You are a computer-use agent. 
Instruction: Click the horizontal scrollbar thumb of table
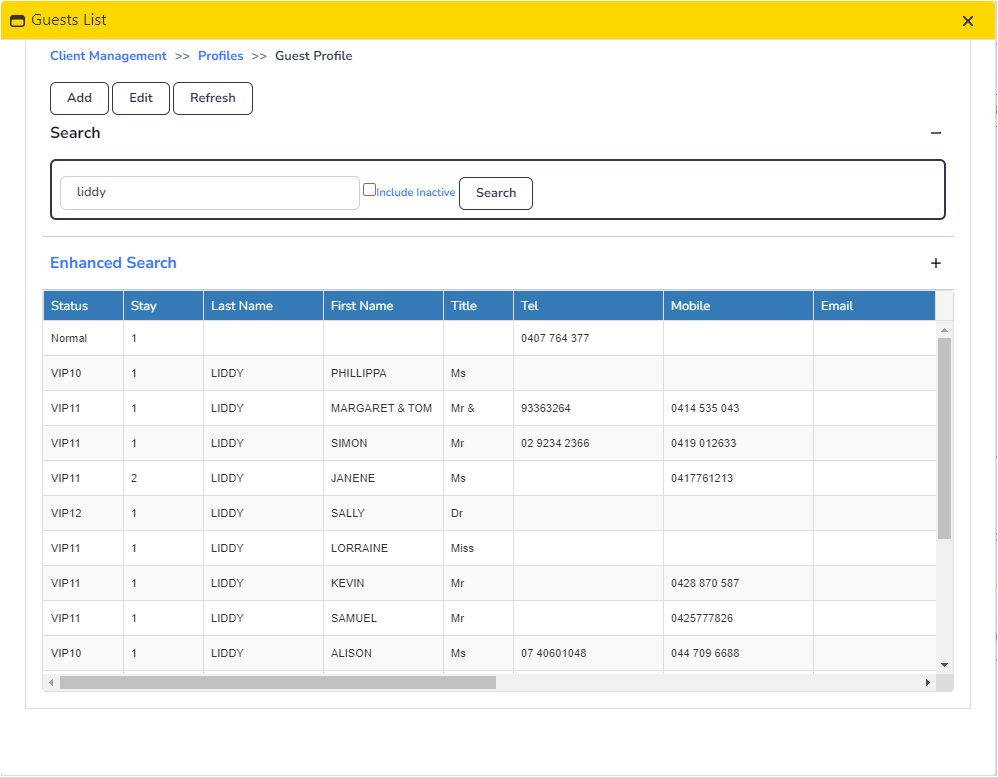[x=278, y=683]
